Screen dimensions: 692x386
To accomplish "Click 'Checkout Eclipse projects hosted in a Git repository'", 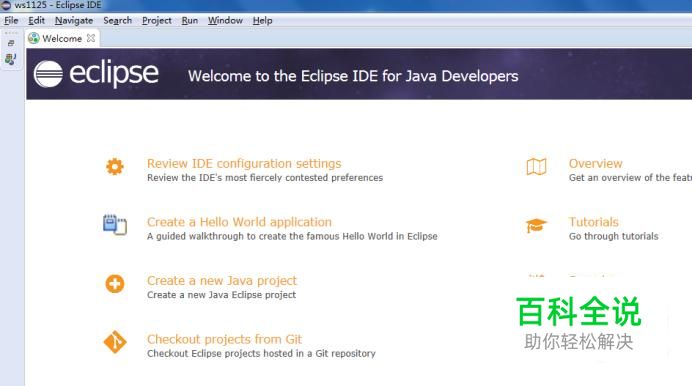I will [261, 353].
